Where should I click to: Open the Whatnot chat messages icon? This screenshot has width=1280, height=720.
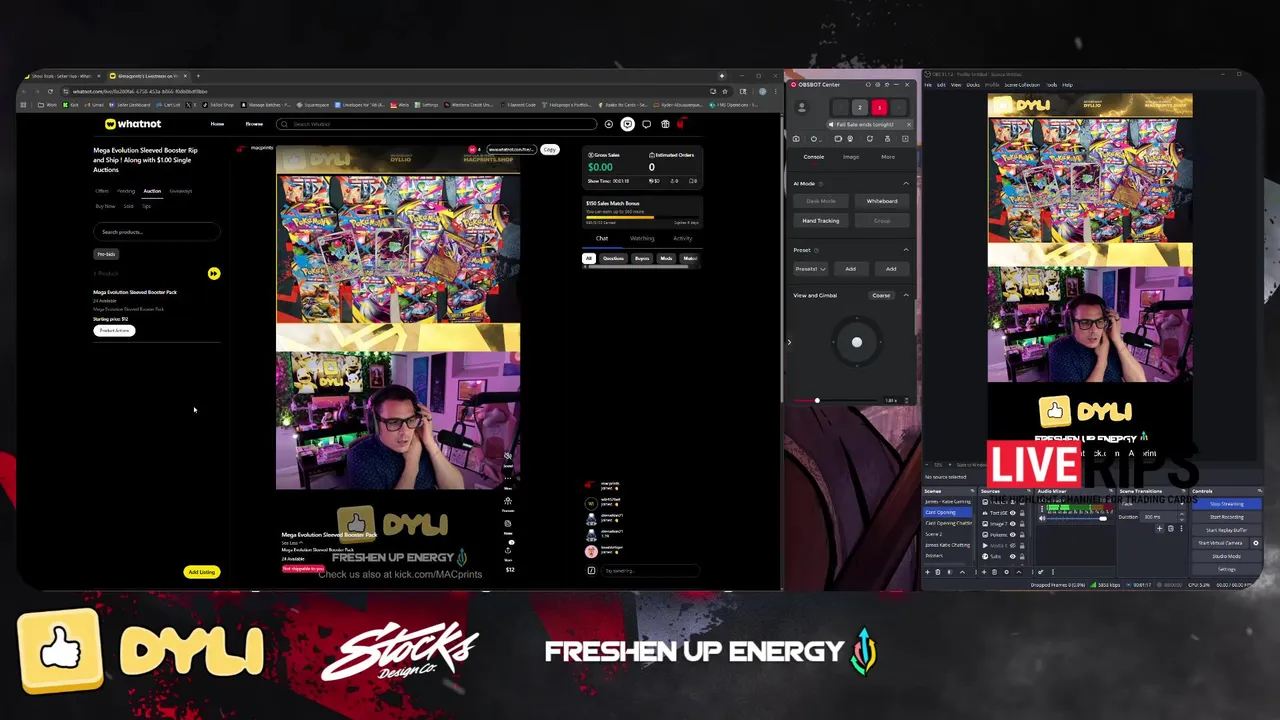point(646,124)
